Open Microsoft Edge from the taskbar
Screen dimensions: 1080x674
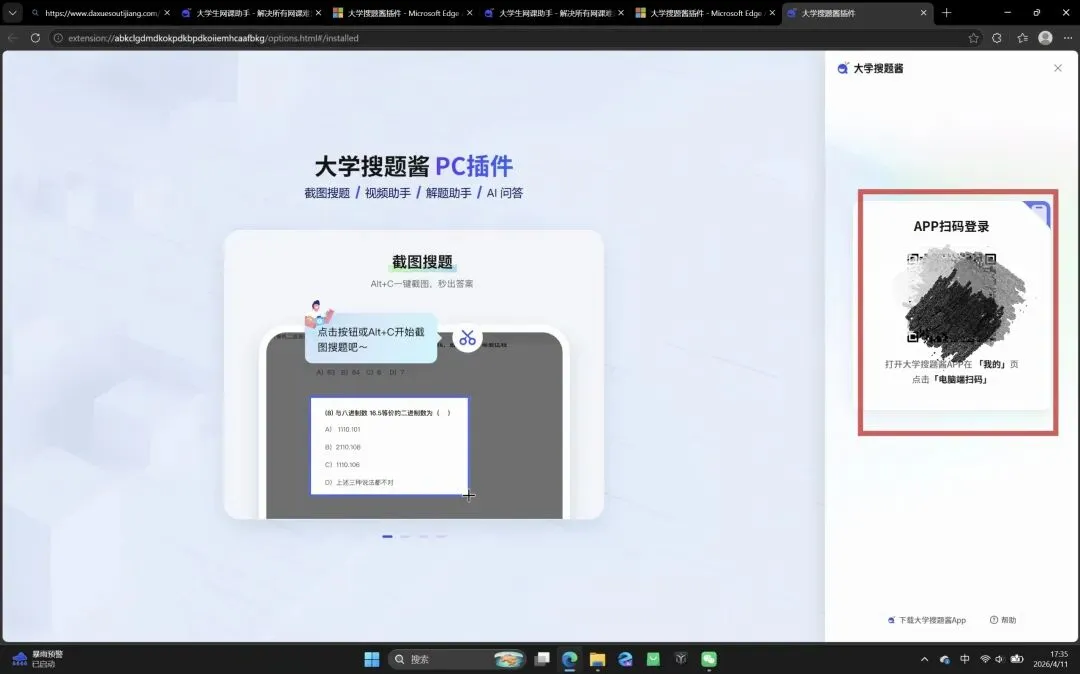click(x=570, y=660)
